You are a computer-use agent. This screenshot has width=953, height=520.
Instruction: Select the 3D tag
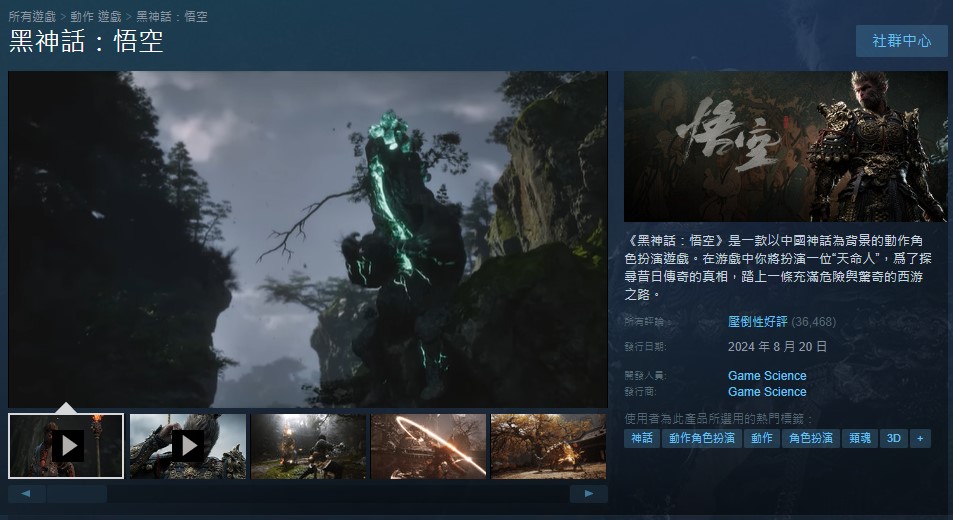893,438
